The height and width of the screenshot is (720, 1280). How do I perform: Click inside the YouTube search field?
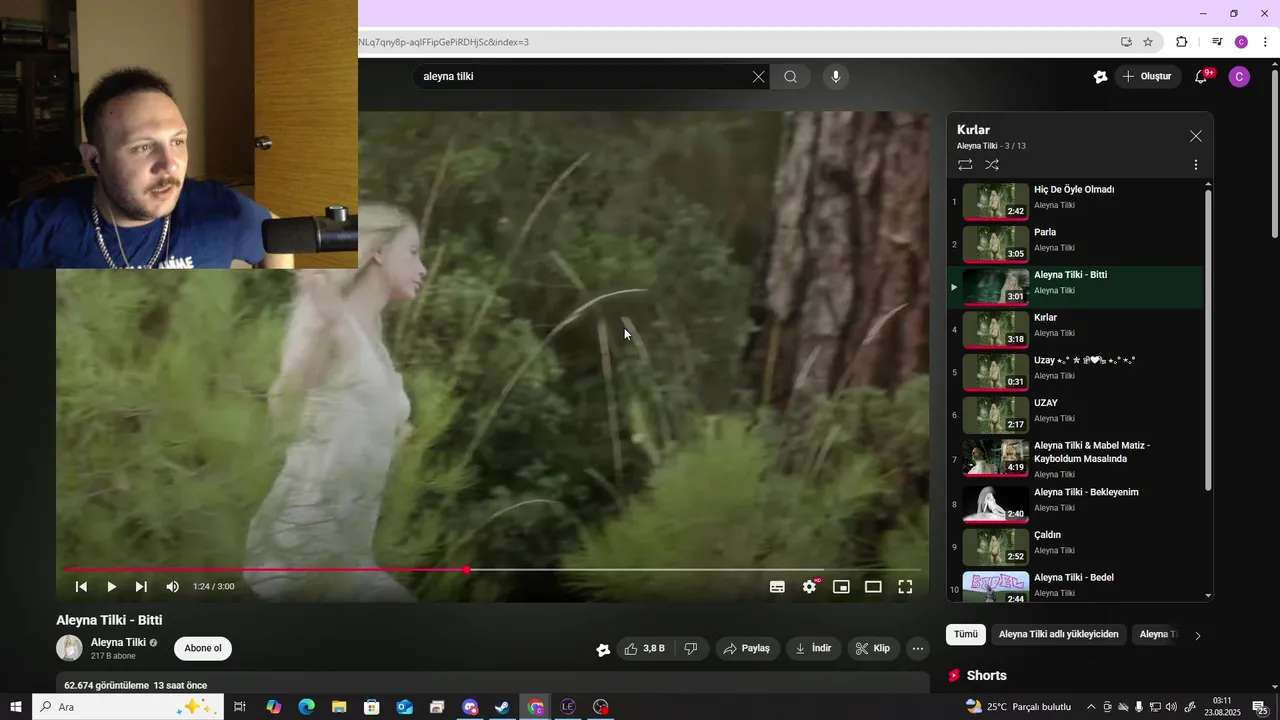click(585, 77)
